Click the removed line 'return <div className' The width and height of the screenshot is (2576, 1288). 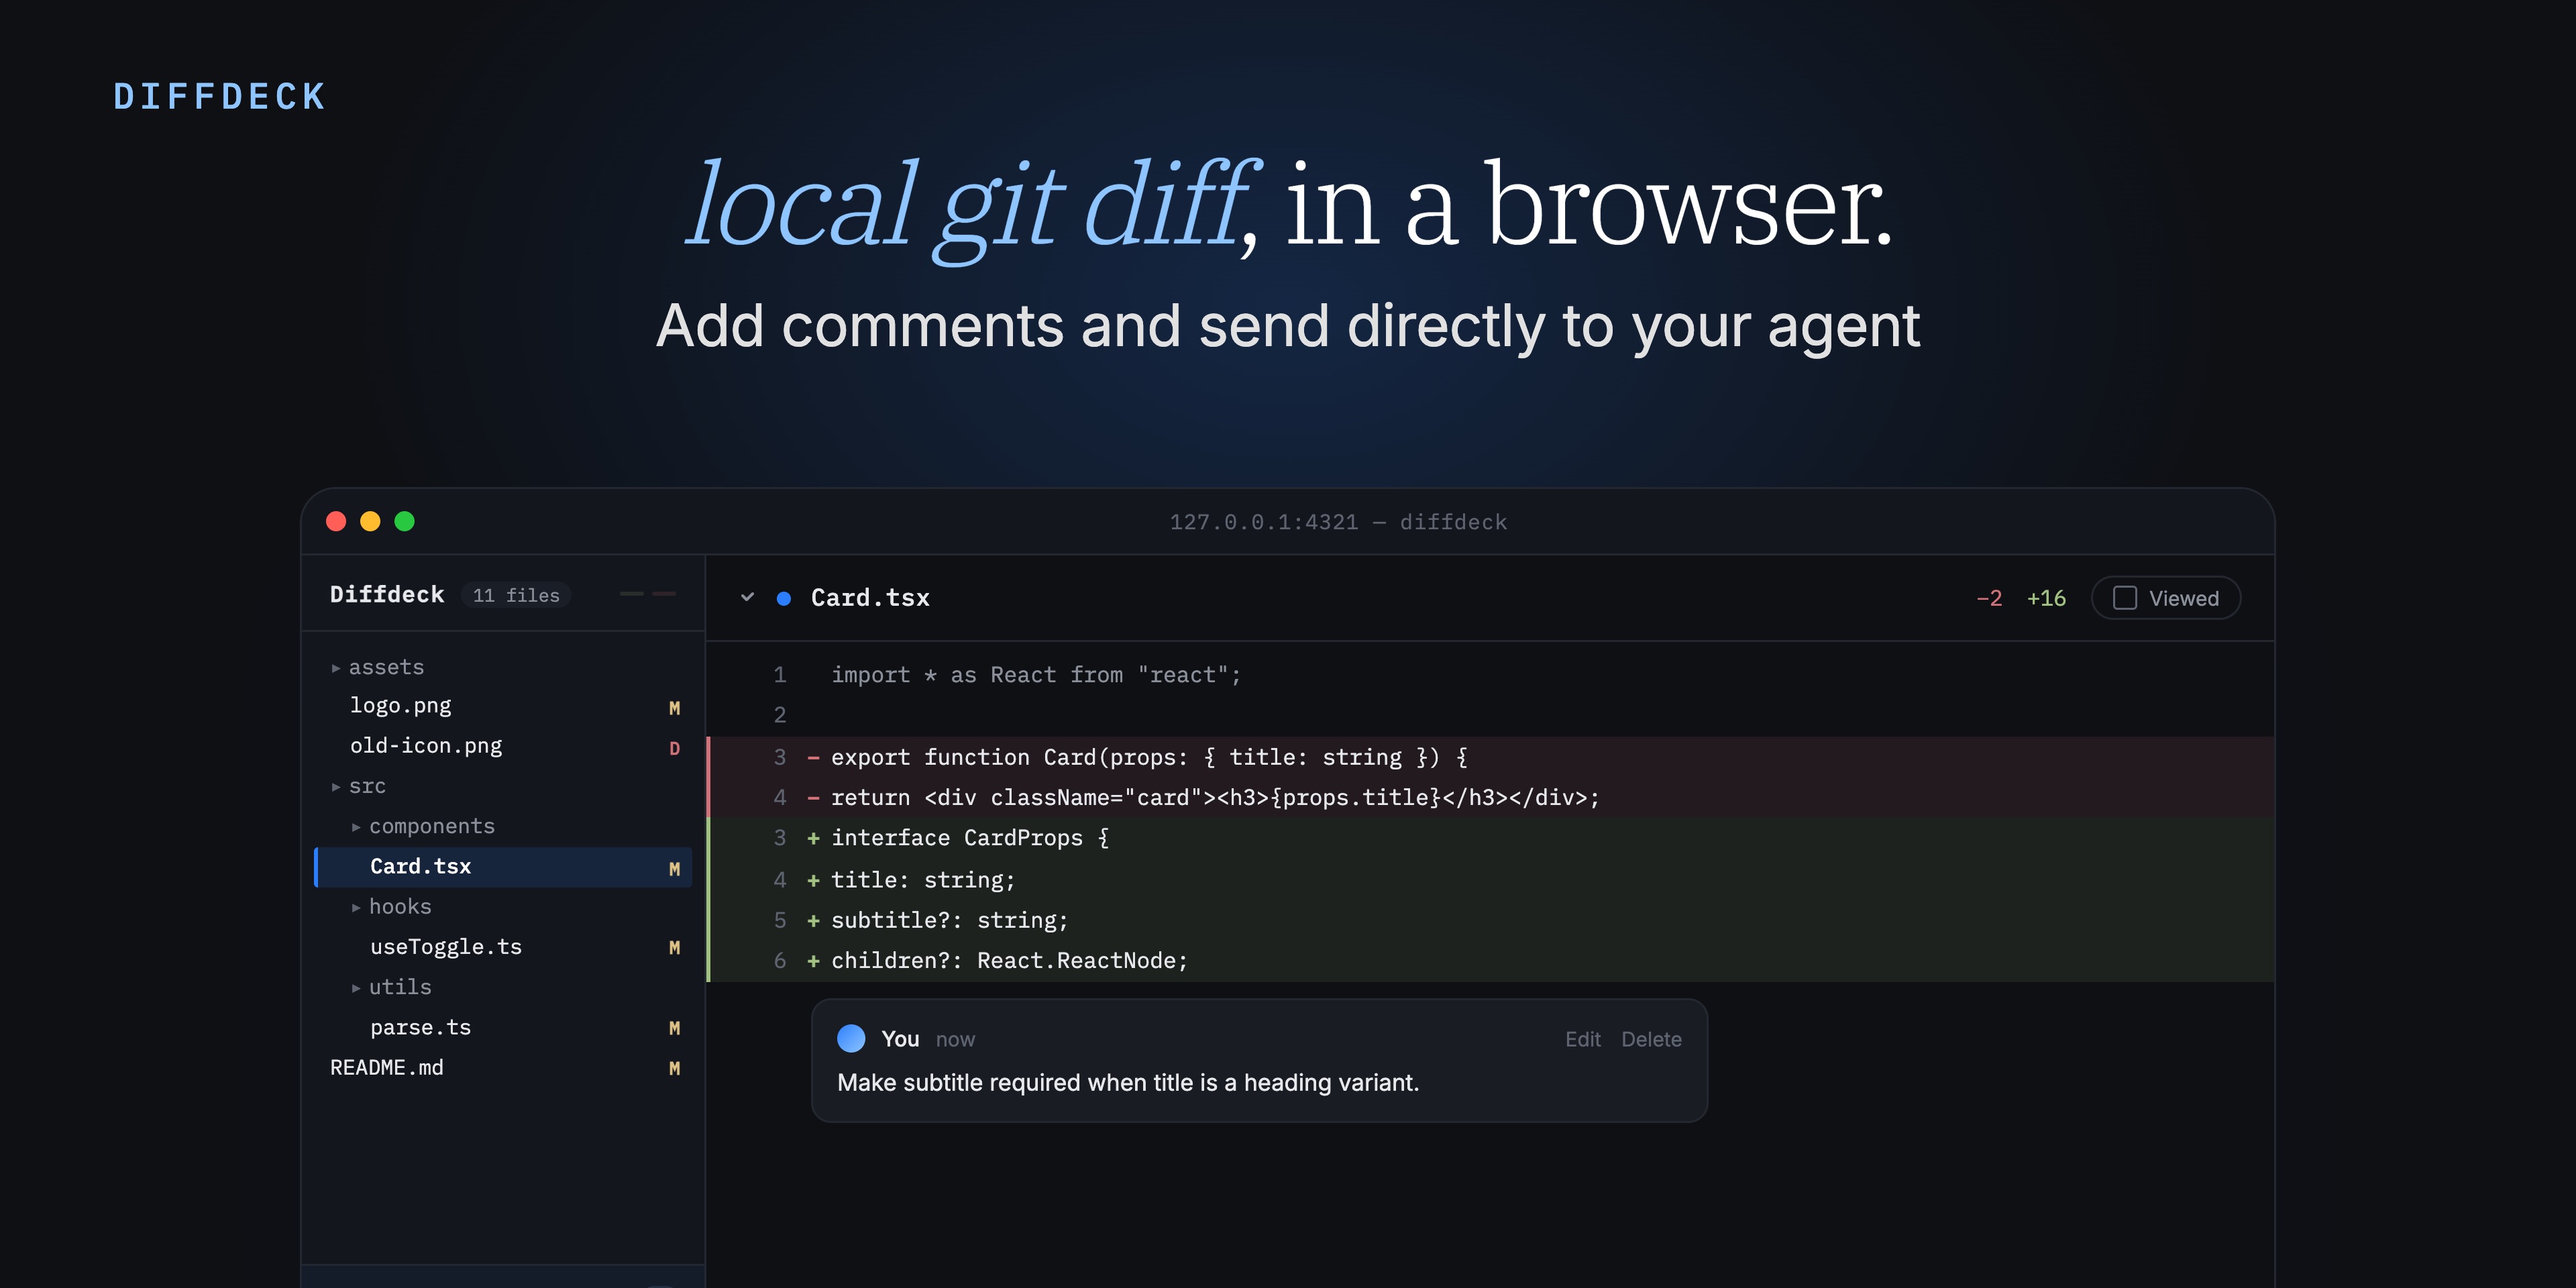(1490, 798)
